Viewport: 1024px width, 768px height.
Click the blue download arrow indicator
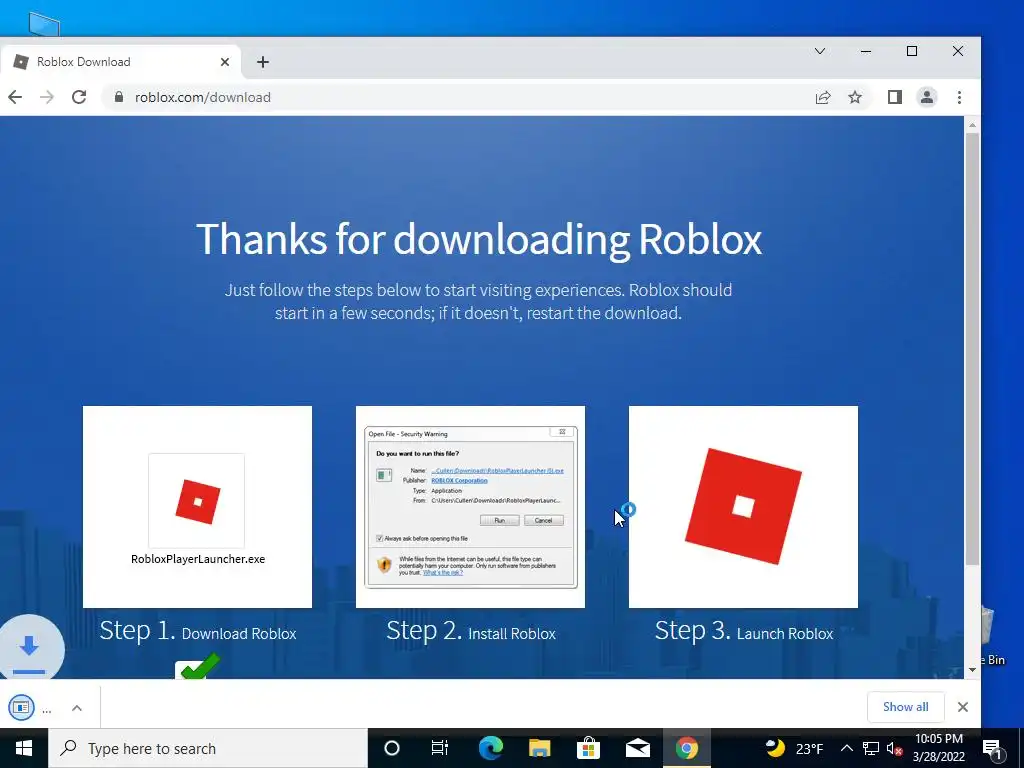pyautogui.click(x=29, y=648)
